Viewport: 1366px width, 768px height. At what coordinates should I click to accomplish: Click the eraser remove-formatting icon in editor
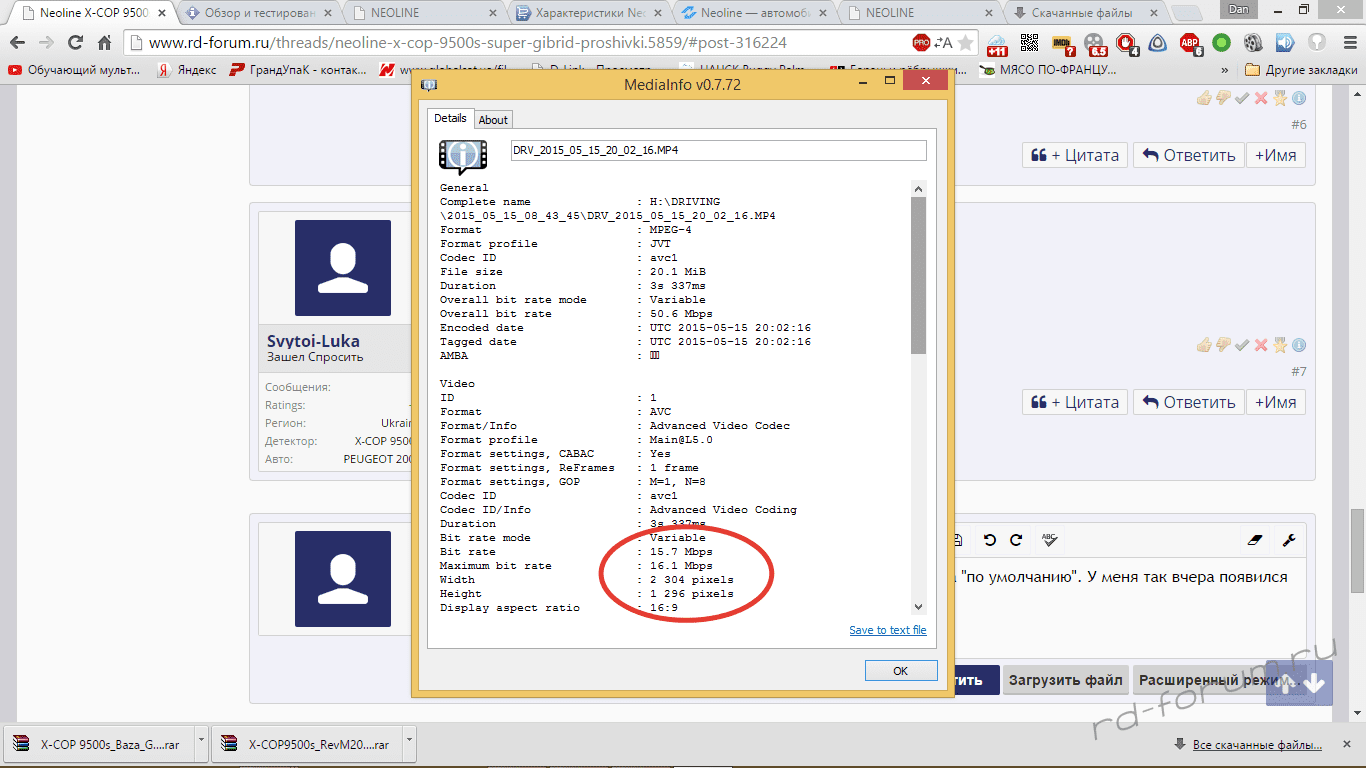pos(1256,540)
